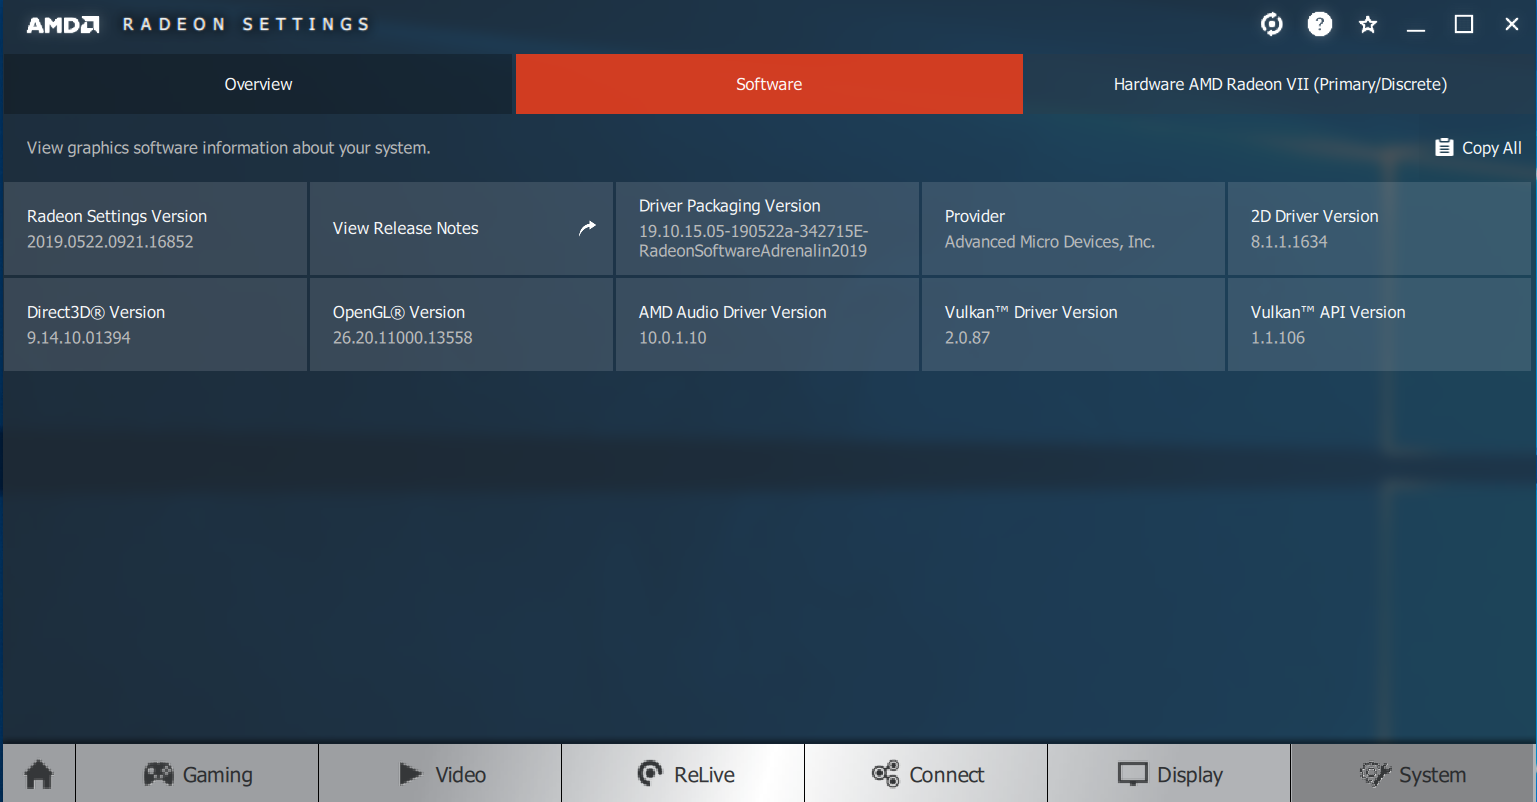Open the Gaming section
Screen dimensions: 1537x802
(x=197, y=774)
